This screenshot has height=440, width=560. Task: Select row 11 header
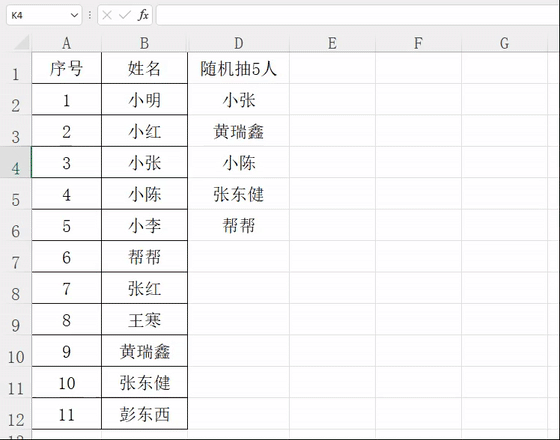point(16,382)
